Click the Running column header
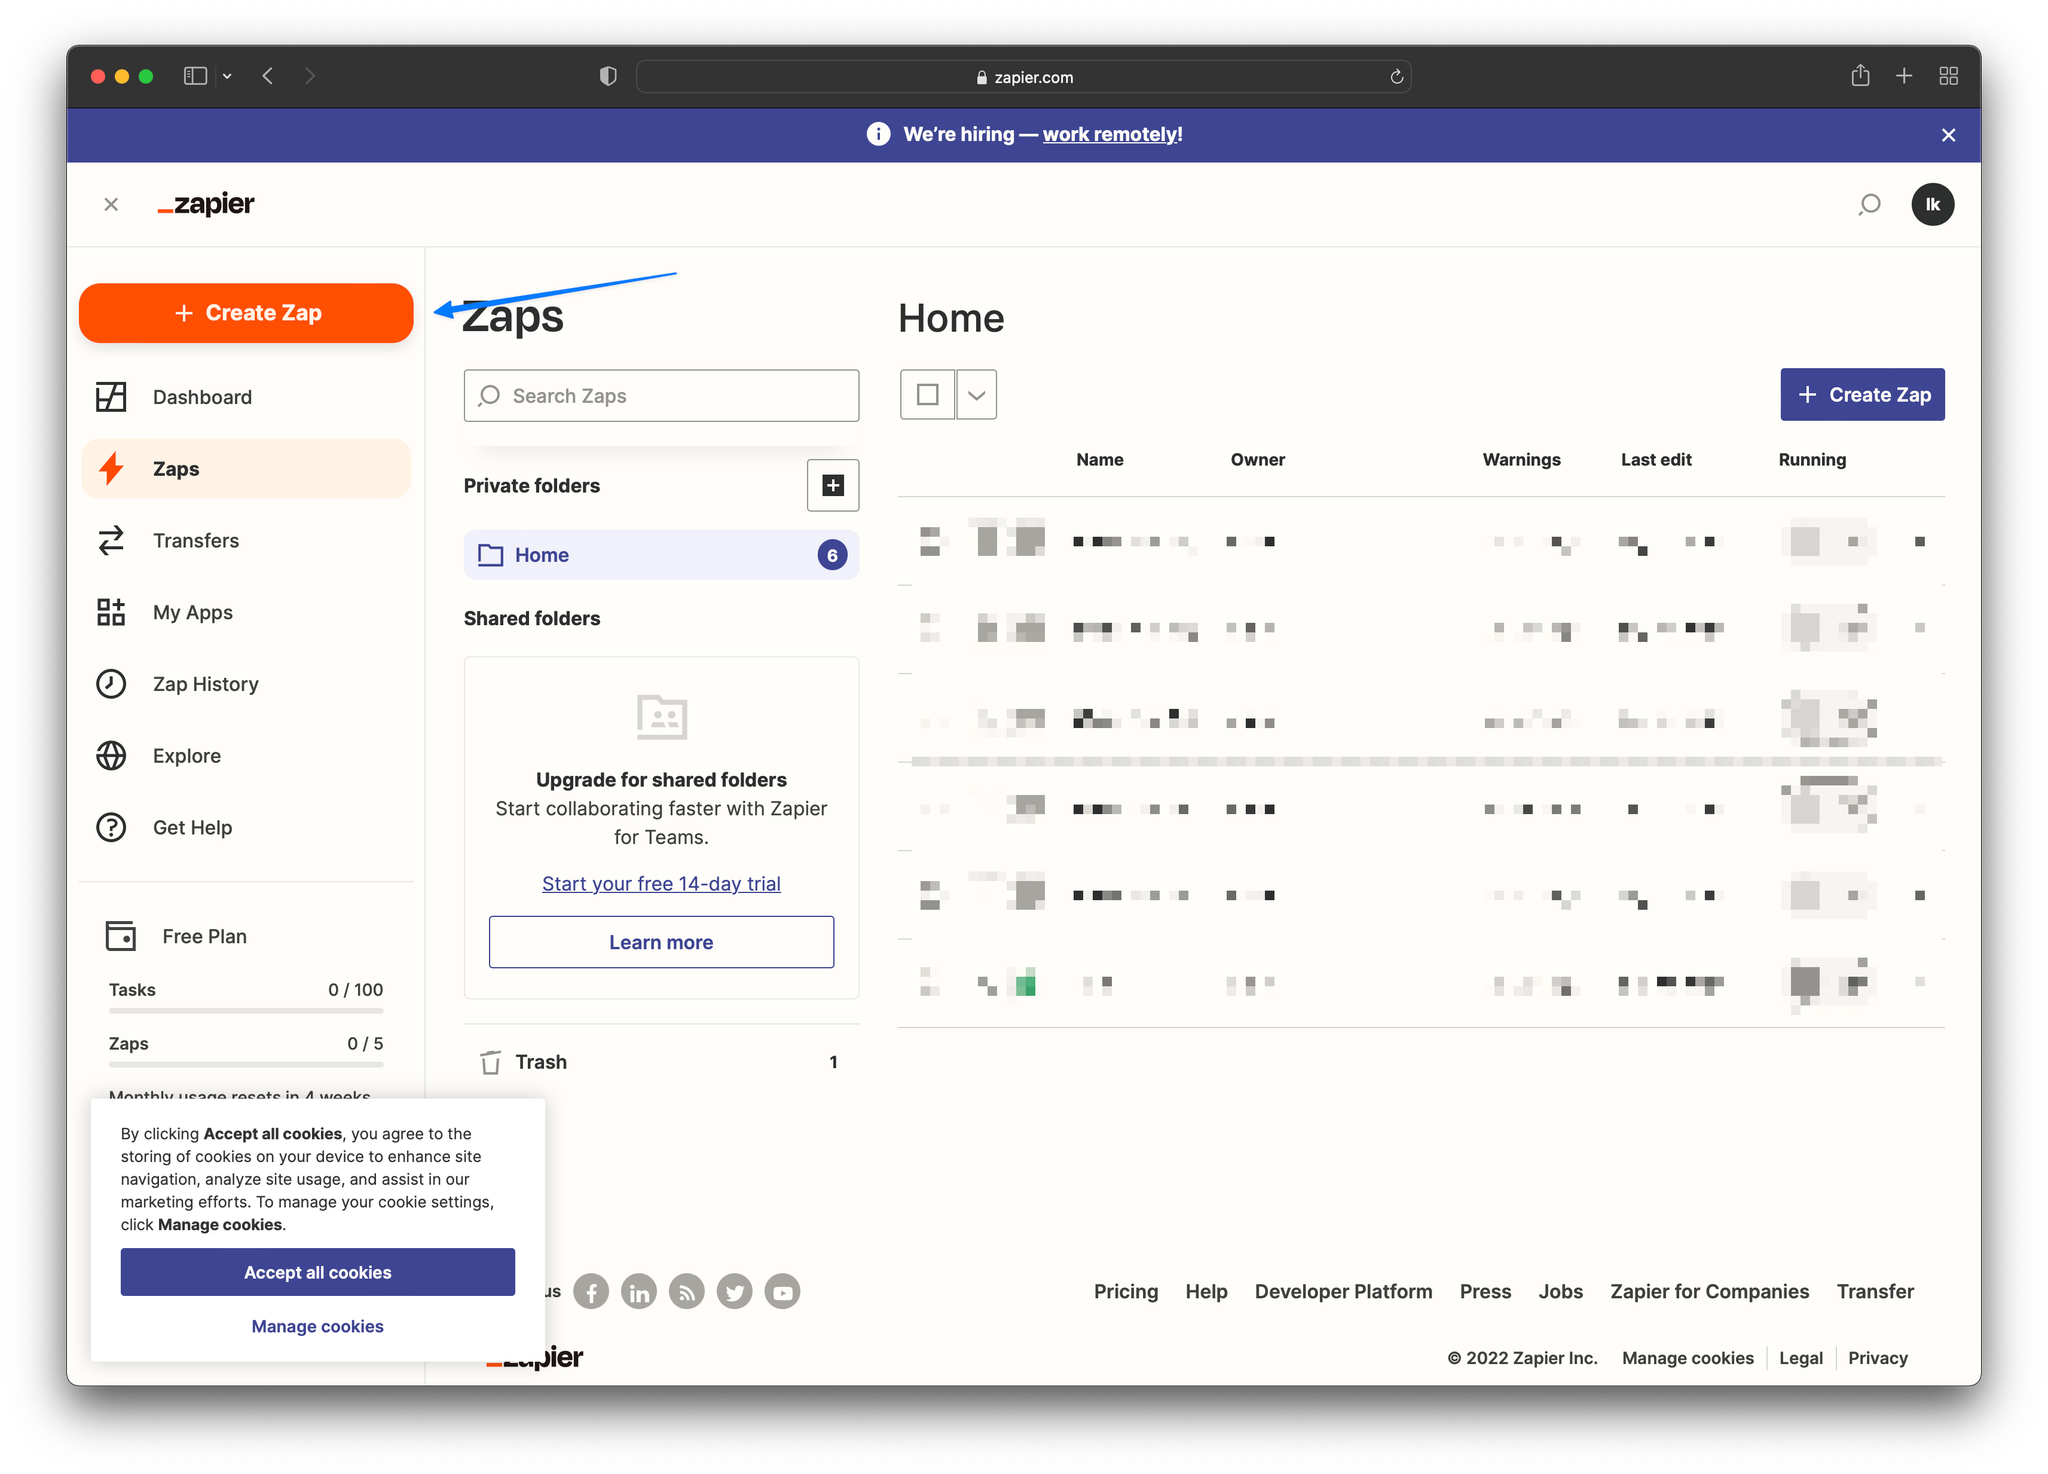 click(1812, 459)
